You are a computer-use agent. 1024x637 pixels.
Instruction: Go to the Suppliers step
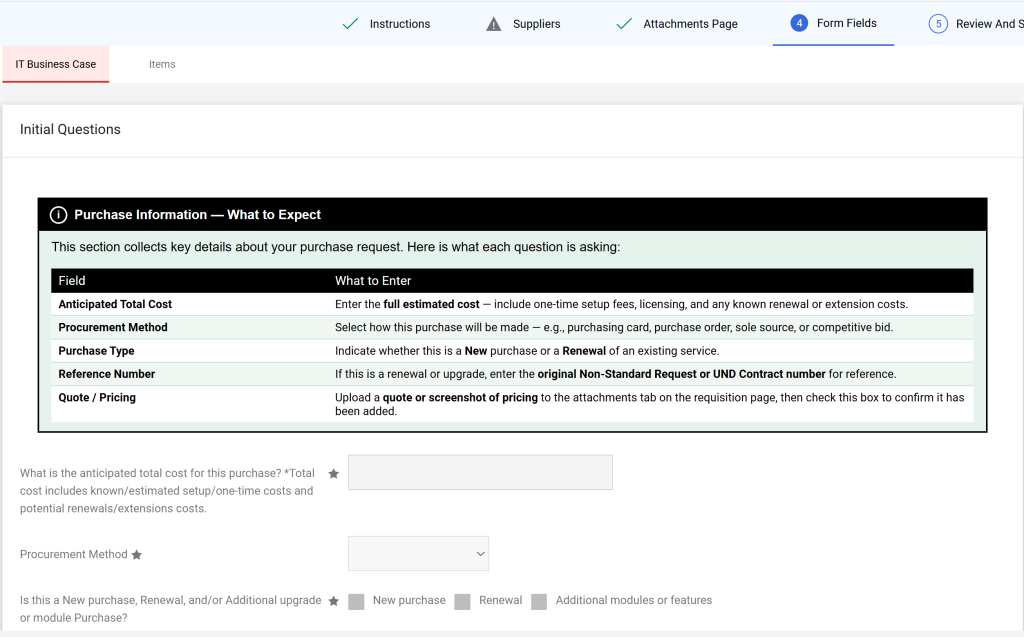[536, 24]
